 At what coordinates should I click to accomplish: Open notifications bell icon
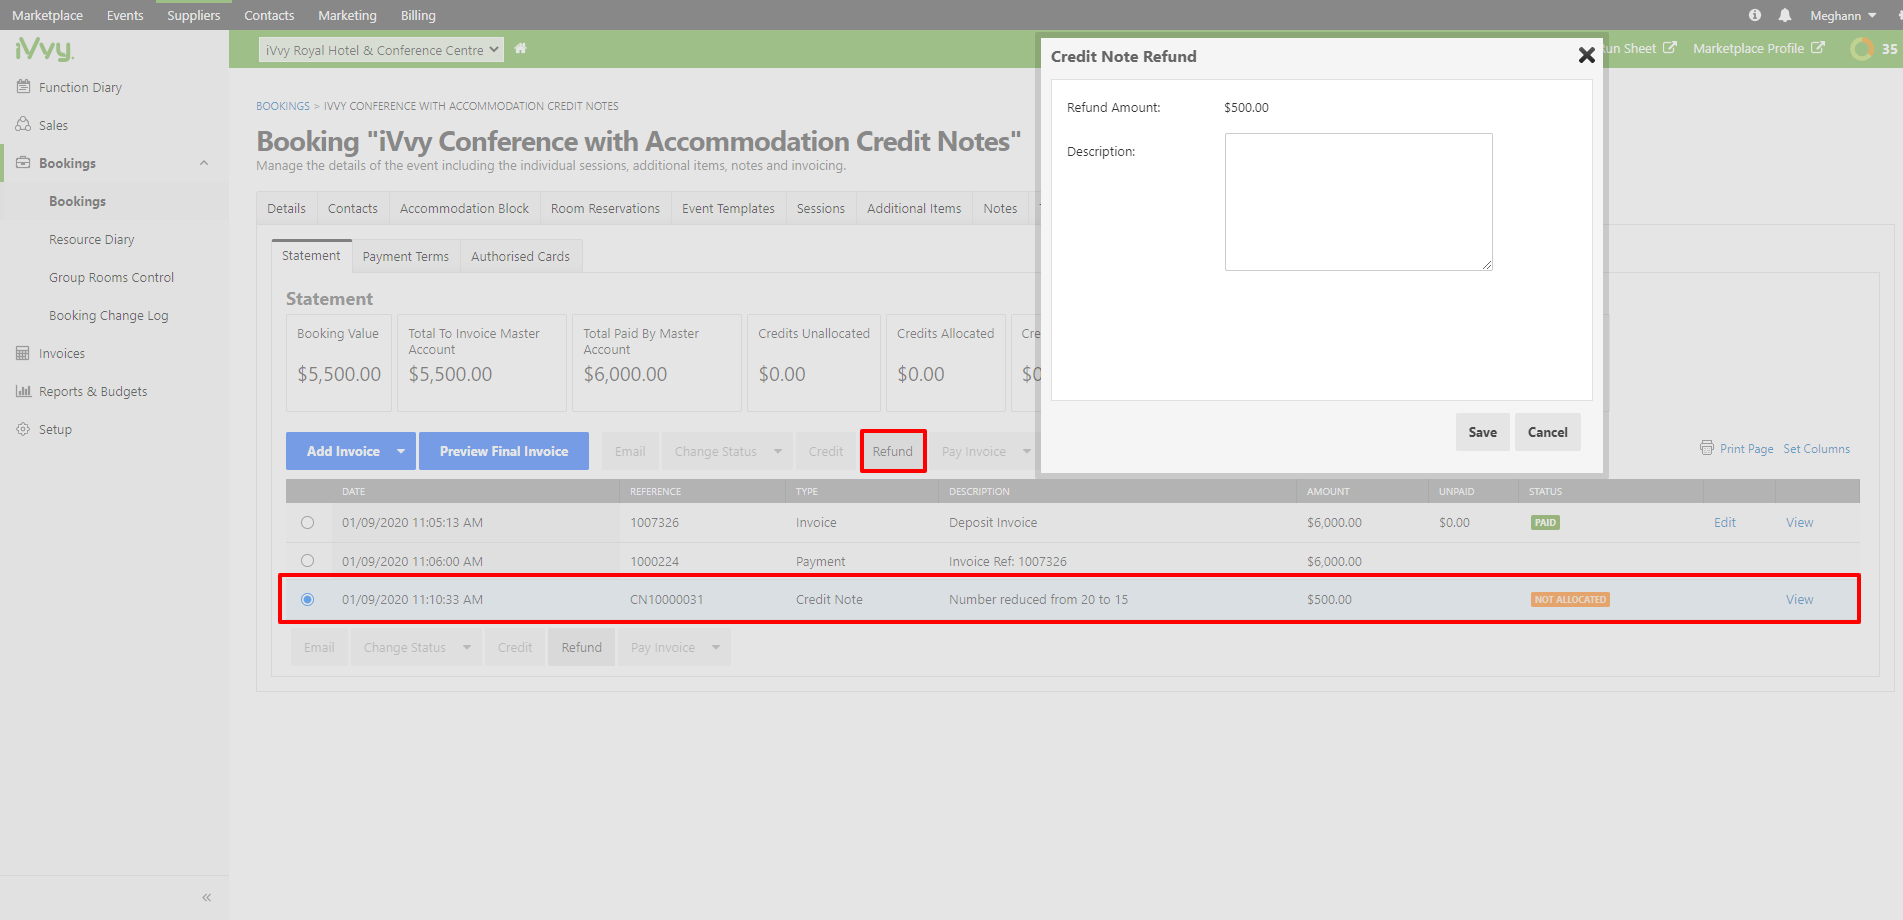tap(1785, 15)
